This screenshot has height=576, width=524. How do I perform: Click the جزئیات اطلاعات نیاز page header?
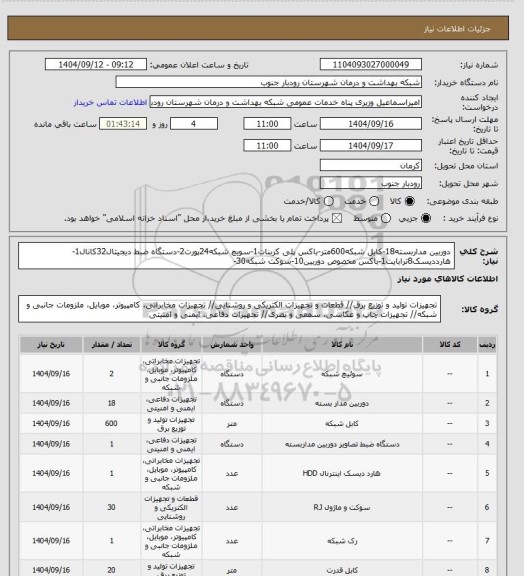tap(457, 29)
